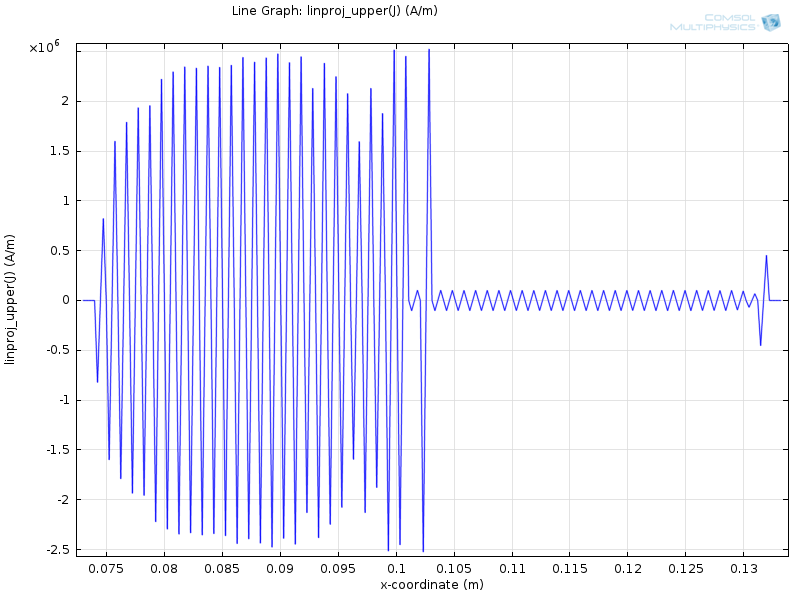
Task: Click the 2 y-axis tick label
Action: pyautogui.click(x=64, y=101)
